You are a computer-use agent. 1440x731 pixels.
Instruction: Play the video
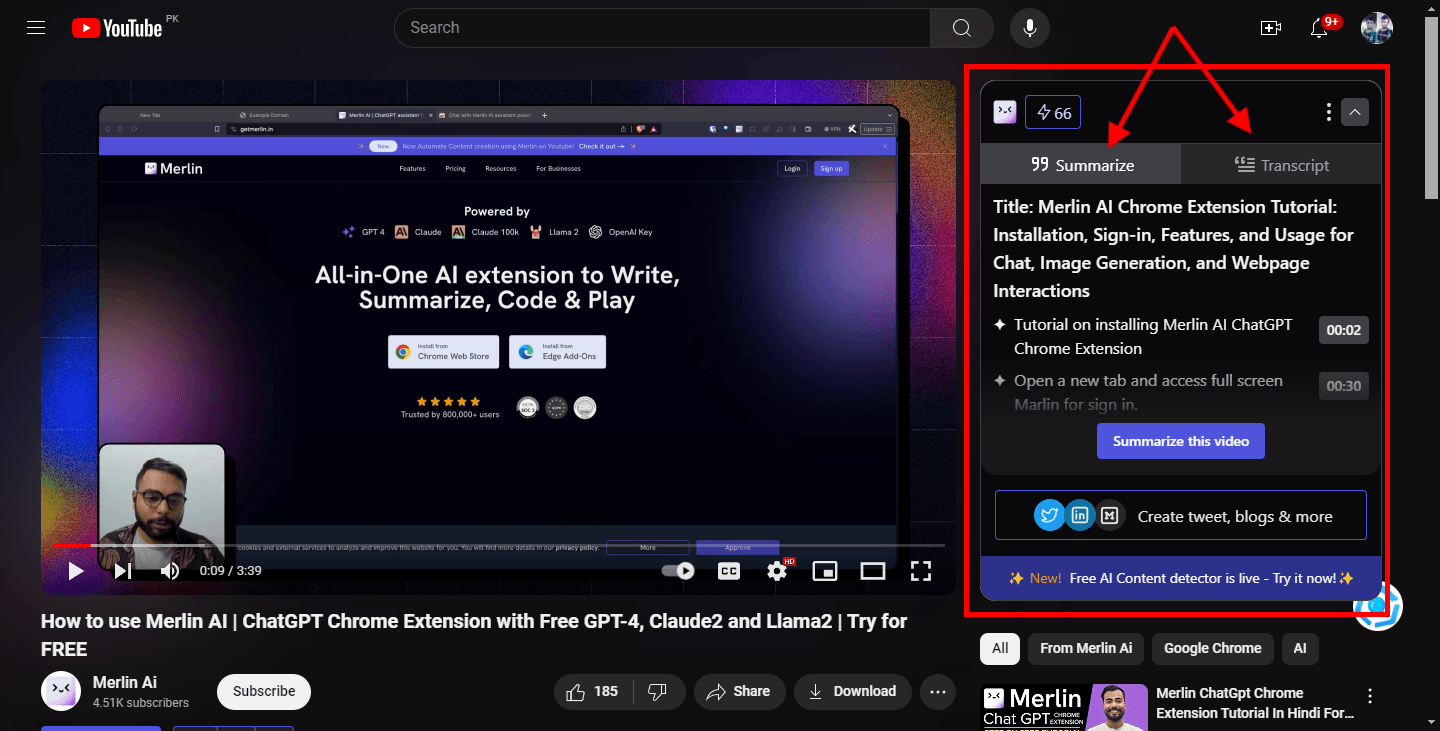coord(75,571)
